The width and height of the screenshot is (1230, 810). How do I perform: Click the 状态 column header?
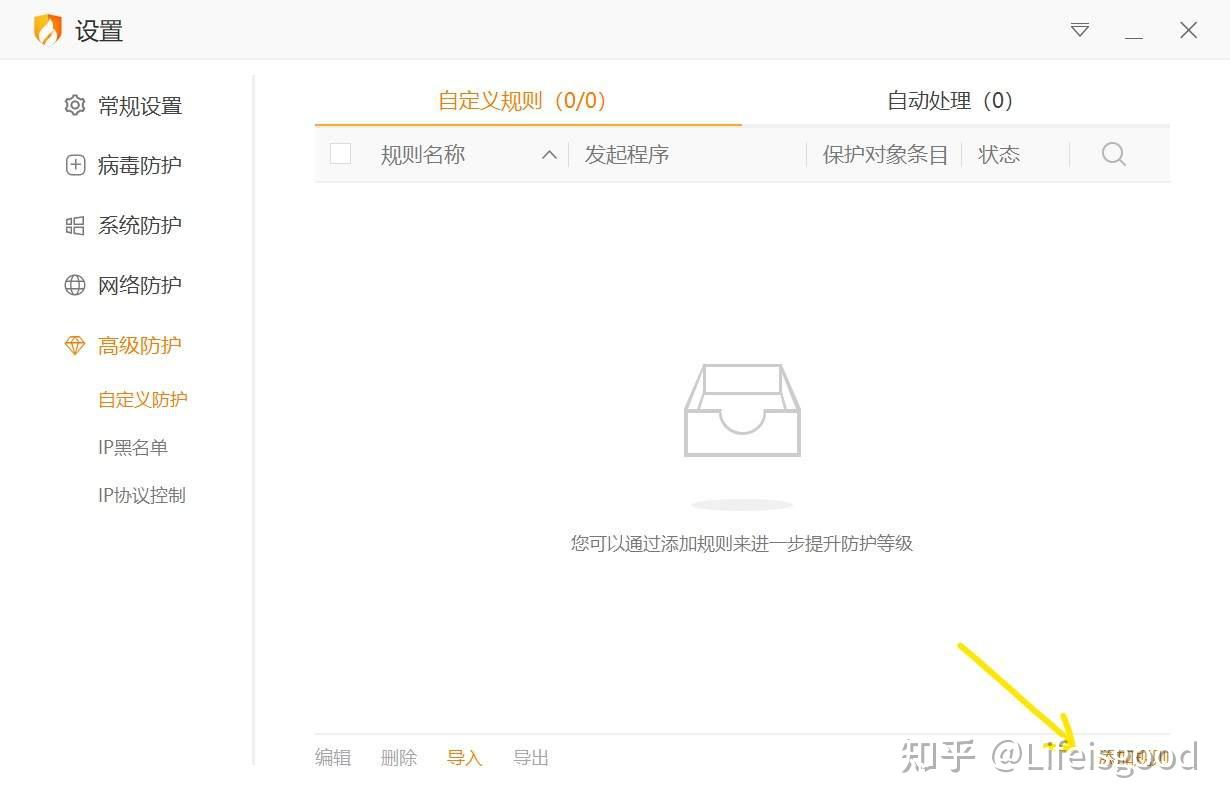(999, 155)
